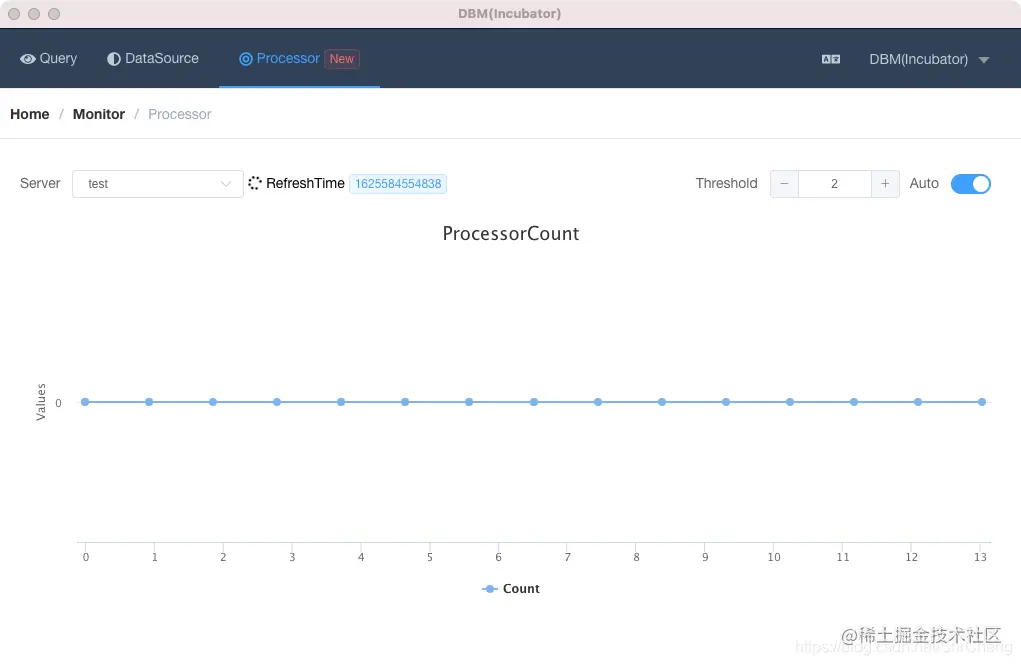
Task: Select the Processor tab
Action: pos(299,59)
